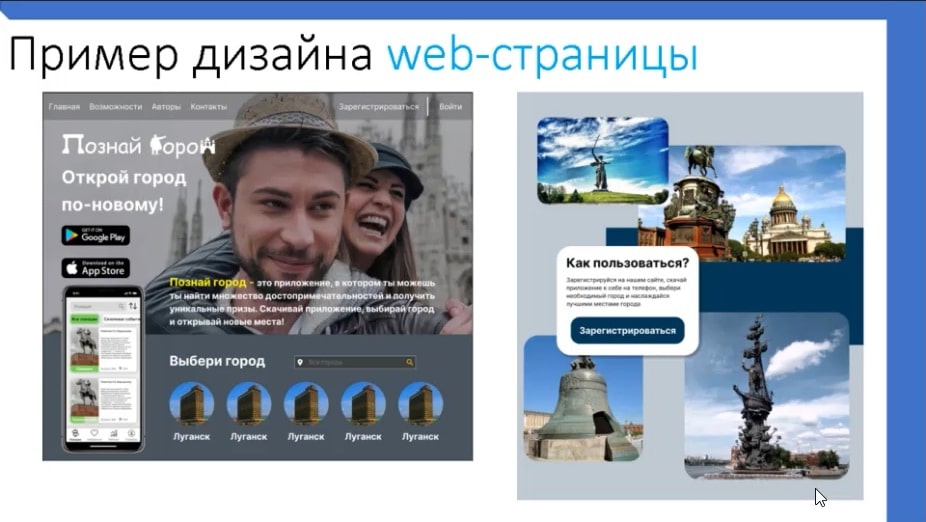Click the location pin icon in city search

click(x=300, y=363)
